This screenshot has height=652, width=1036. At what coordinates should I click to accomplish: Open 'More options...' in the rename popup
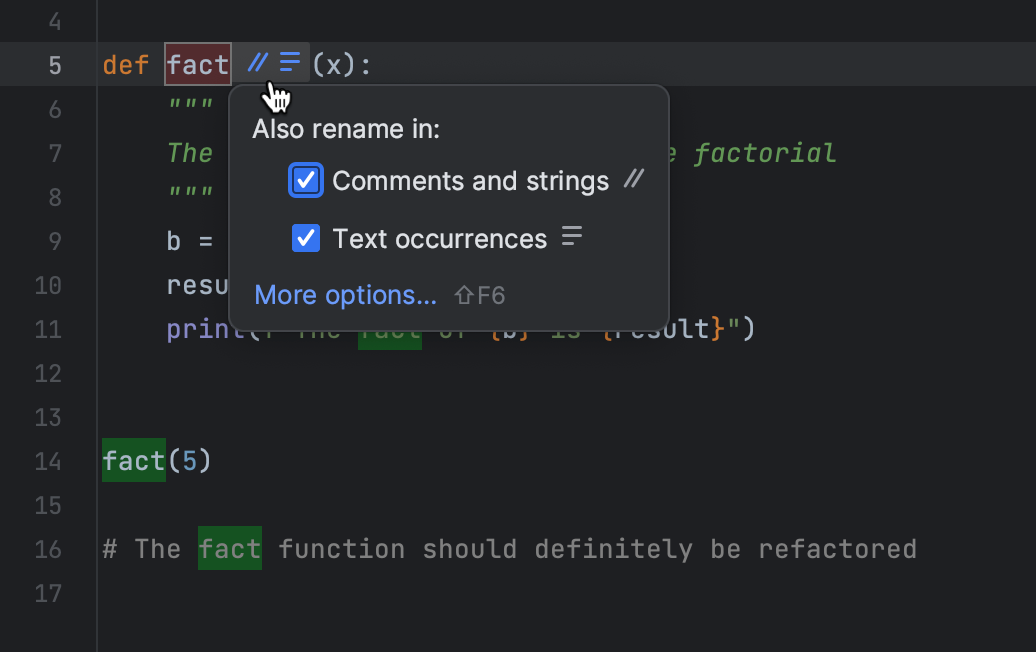click(345, 295)
